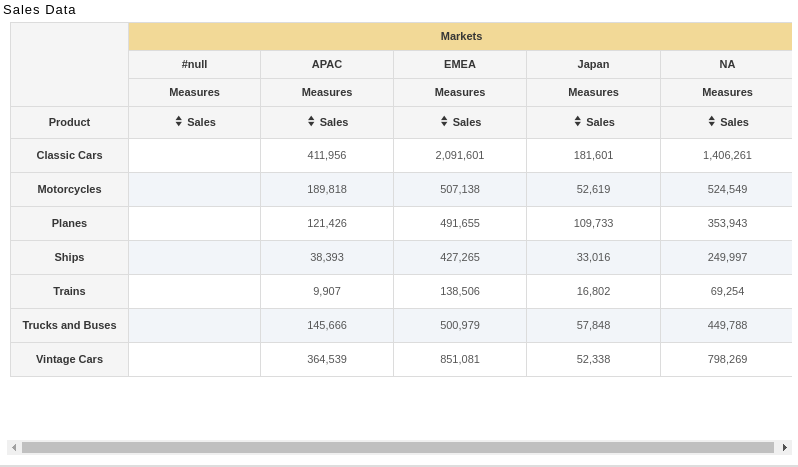Select the APAC market header
The width and height of the screenshot is (798, 467).
tap(327, 64)
